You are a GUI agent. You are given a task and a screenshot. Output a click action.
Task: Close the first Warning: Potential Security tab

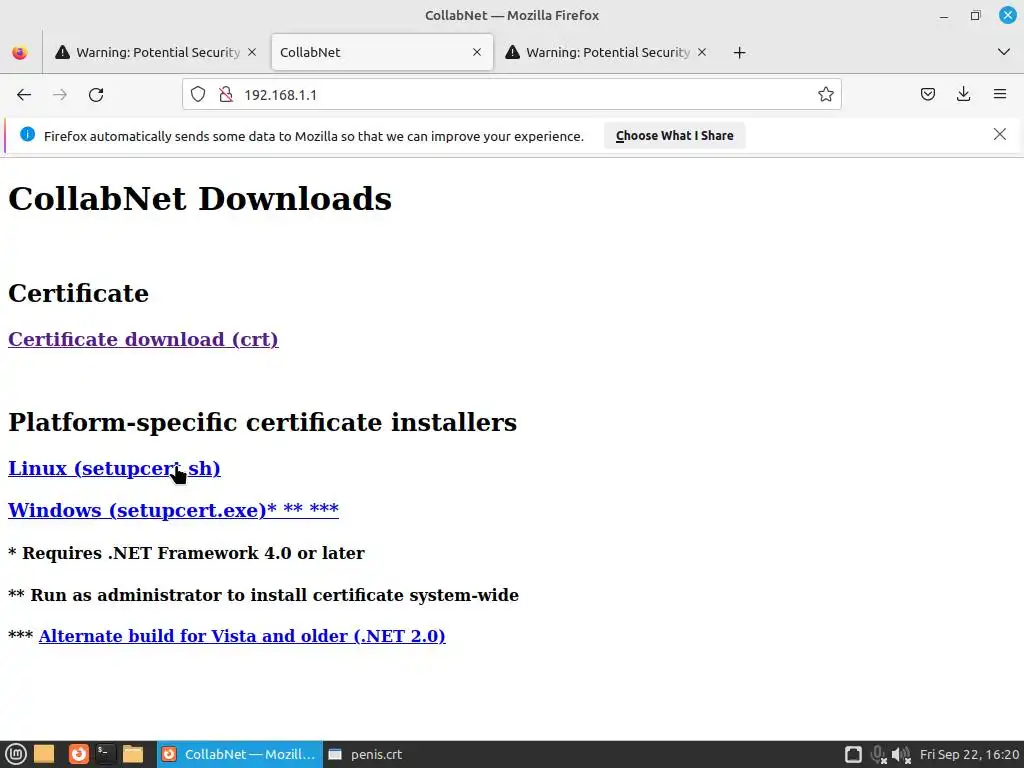252,52
